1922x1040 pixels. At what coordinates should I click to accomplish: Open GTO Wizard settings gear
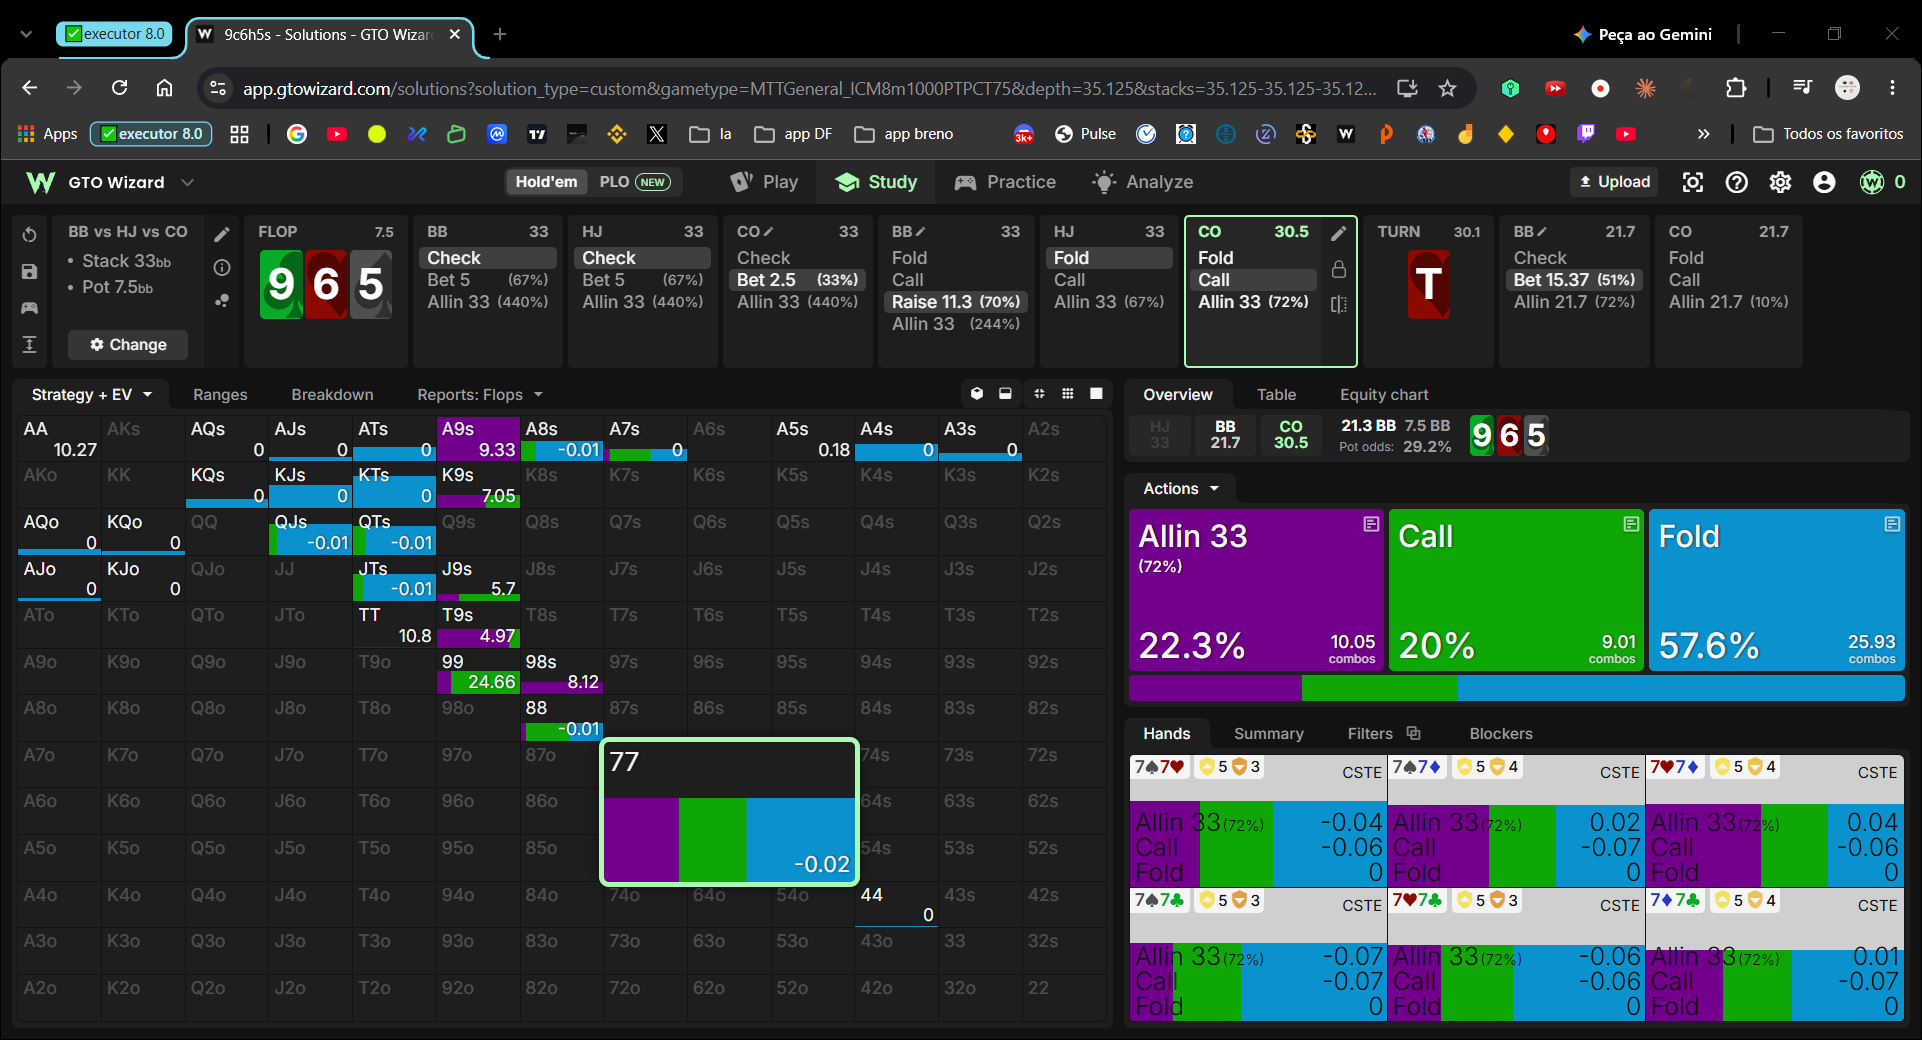coord(1780,182)
